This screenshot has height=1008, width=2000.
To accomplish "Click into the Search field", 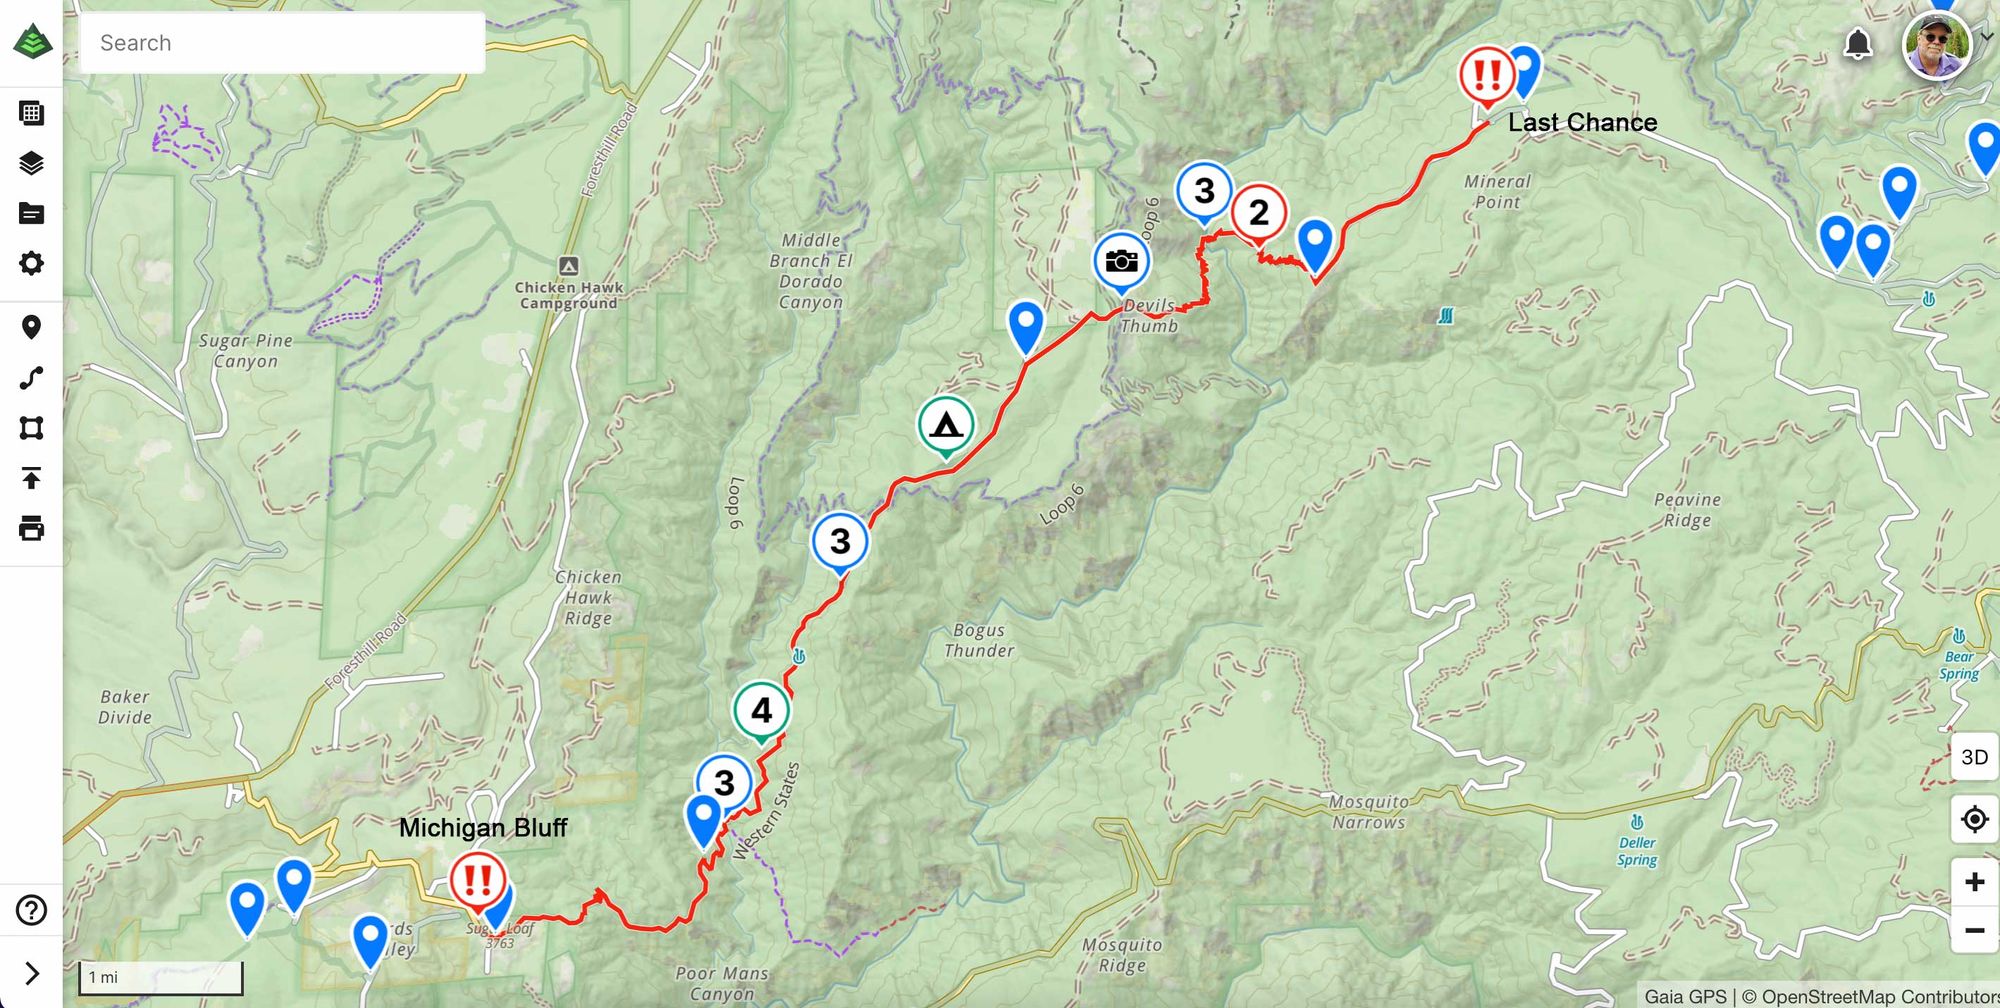I will [282, 43].
